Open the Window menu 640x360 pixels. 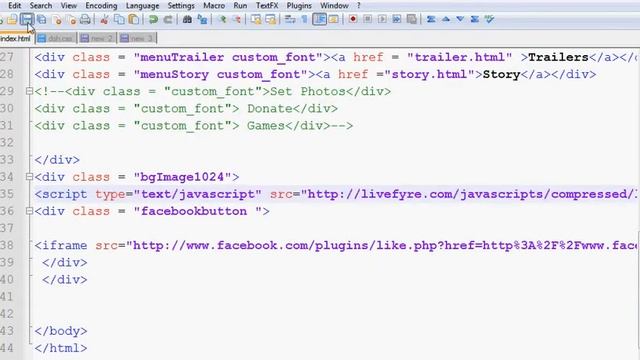point(334,6)
